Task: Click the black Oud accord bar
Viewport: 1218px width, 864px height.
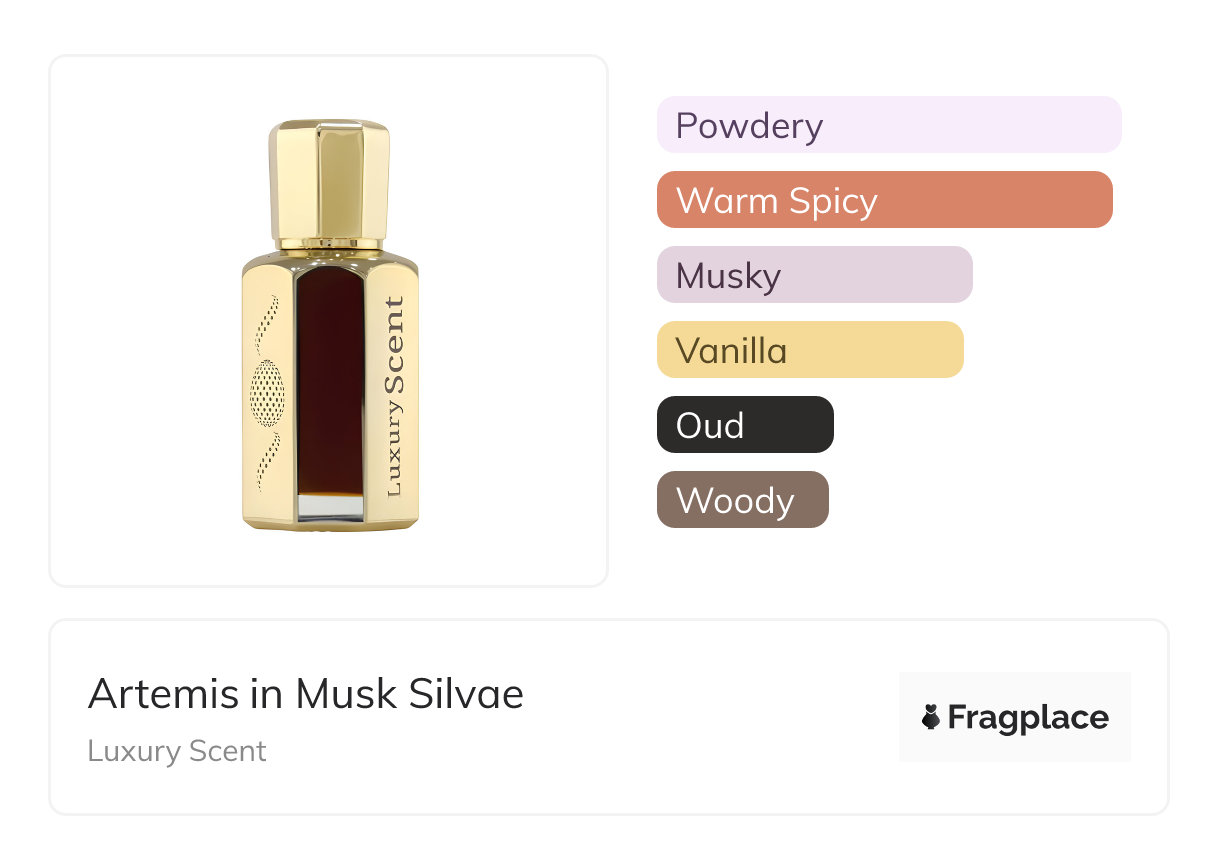Action: coord(744,425)
